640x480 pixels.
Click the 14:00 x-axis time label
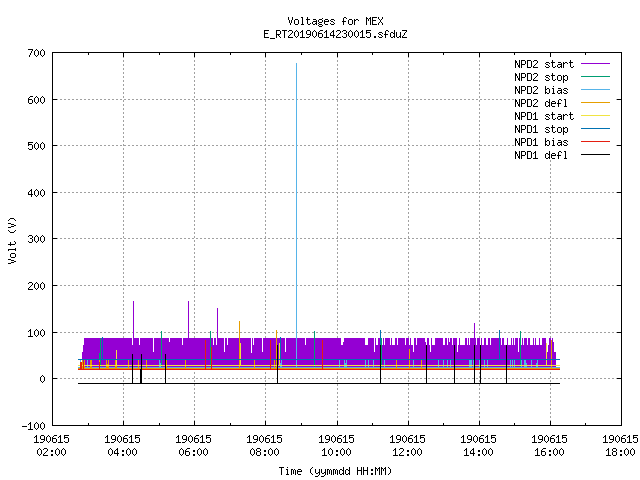pos(478,452)
